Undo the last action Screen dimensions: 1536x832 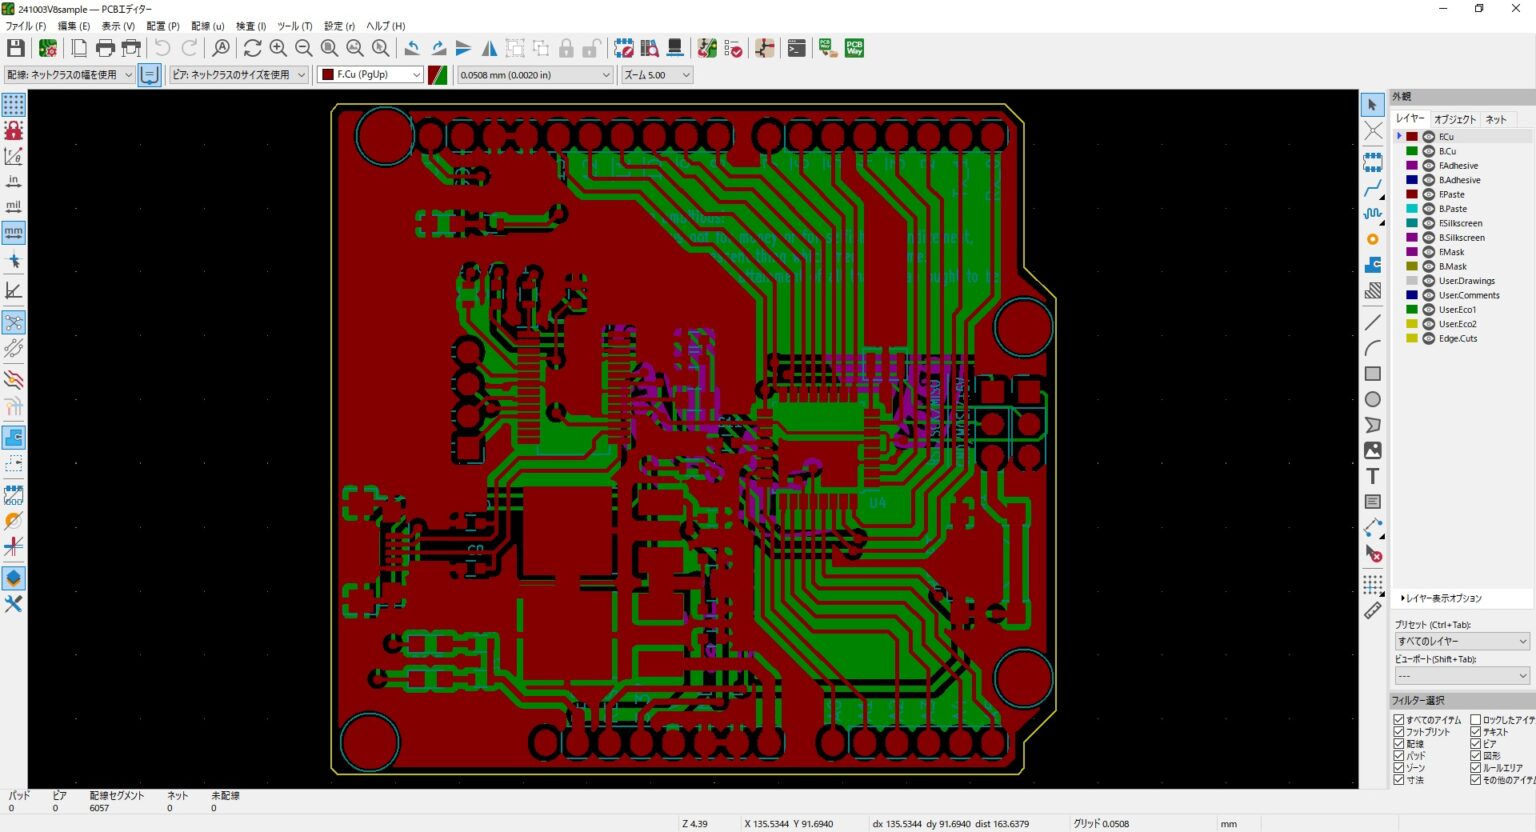pos(163,47)
